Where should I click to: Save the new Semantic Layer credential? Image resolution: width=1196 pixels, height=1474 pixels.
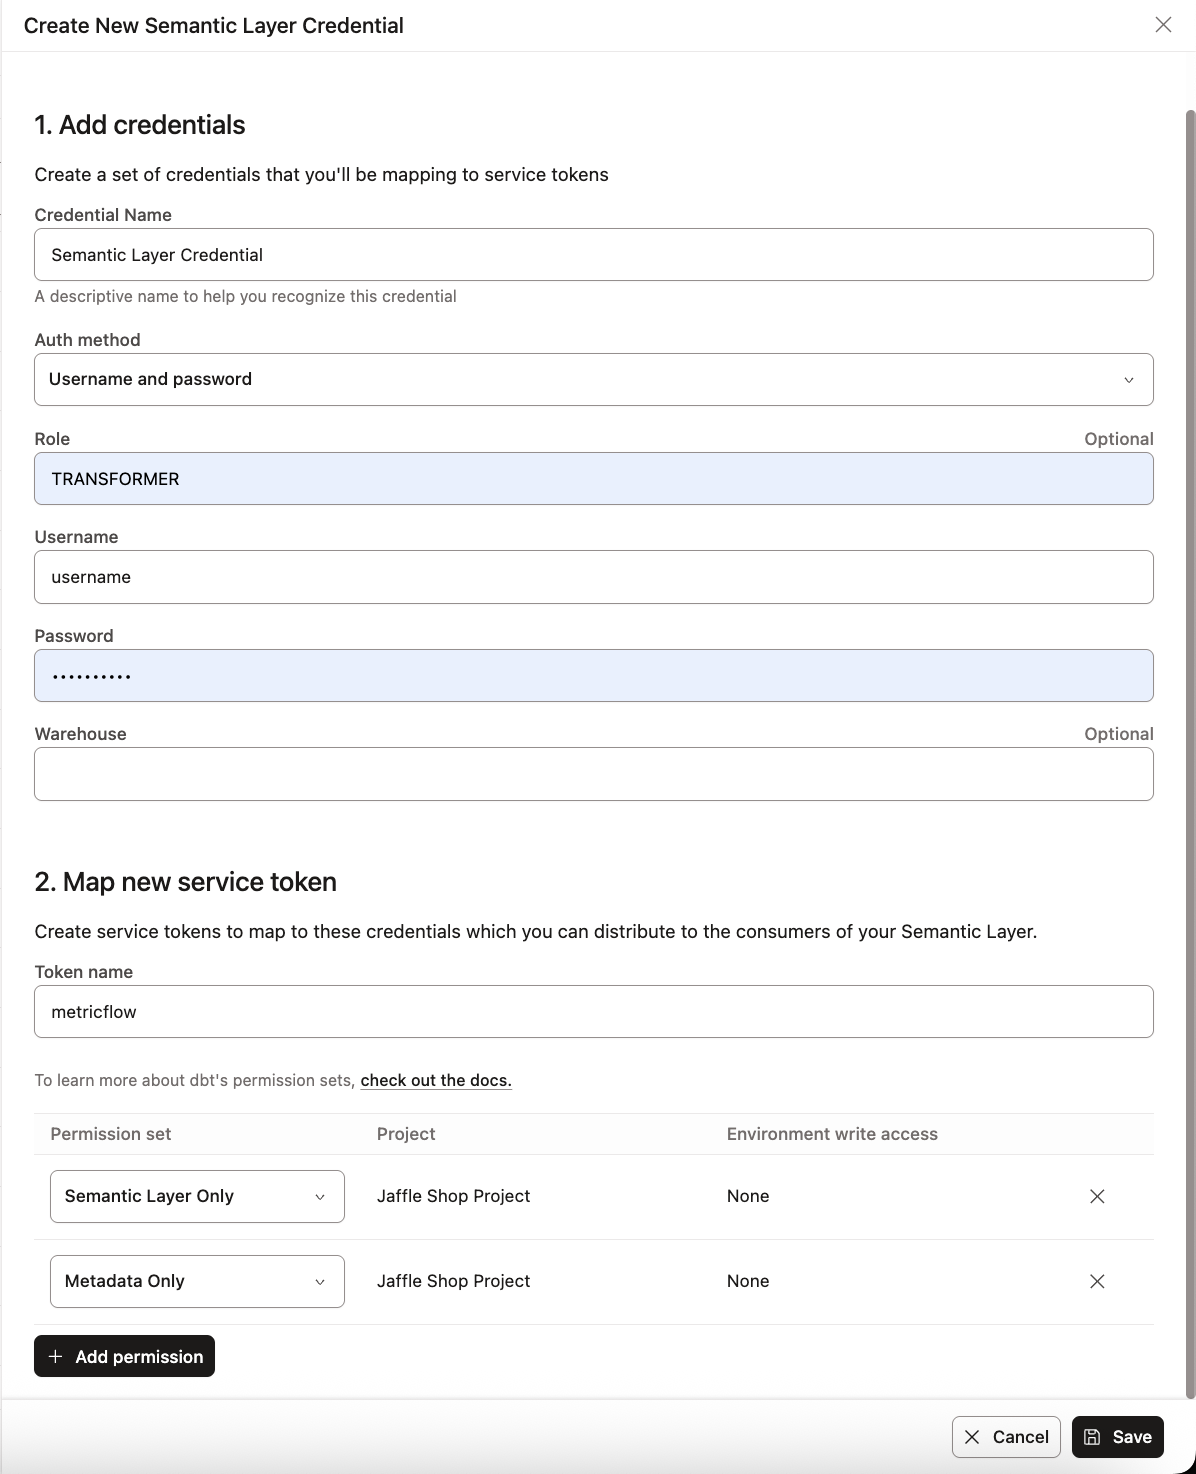click(x=1117, y=1437)
